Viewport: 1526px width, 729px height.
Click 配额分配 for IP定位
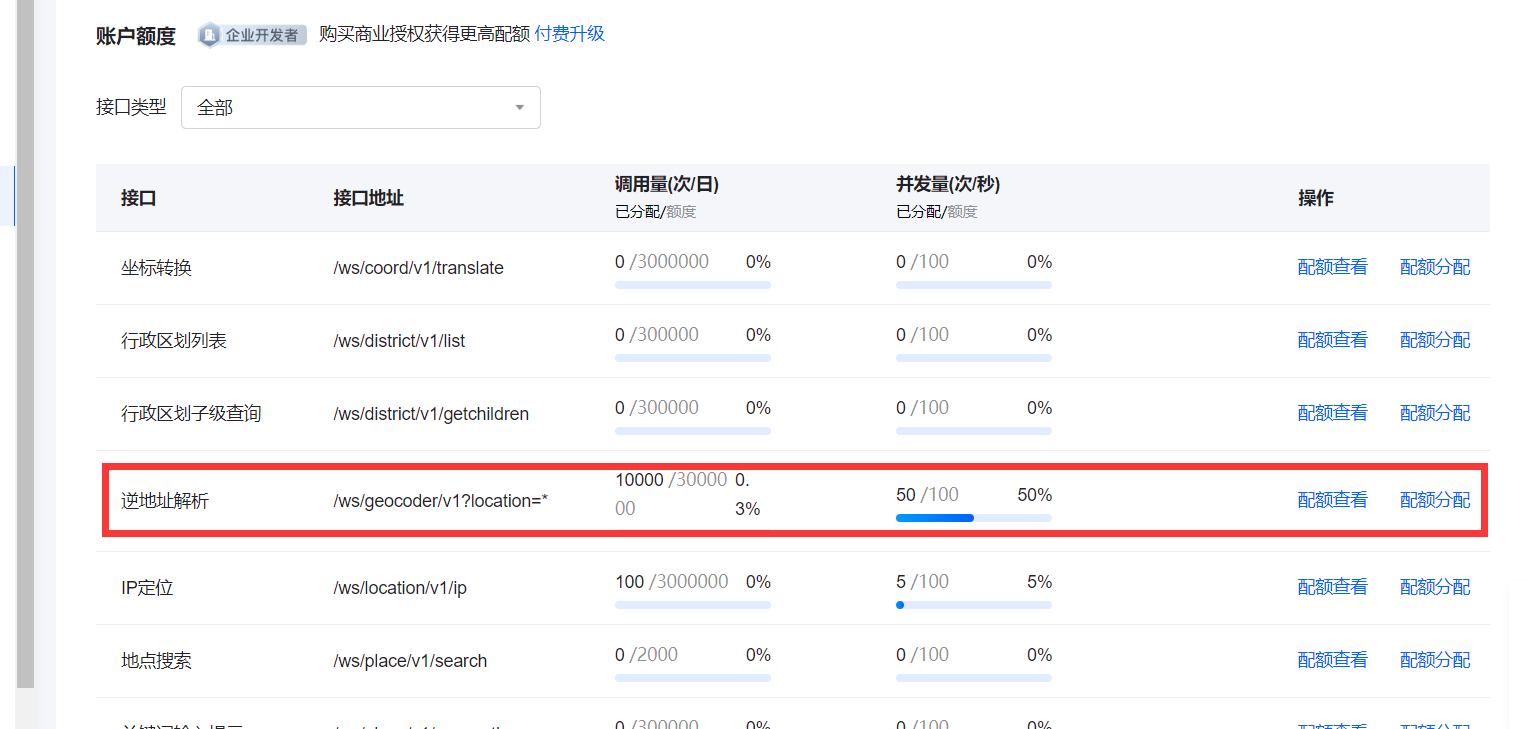coord(1435,587)
